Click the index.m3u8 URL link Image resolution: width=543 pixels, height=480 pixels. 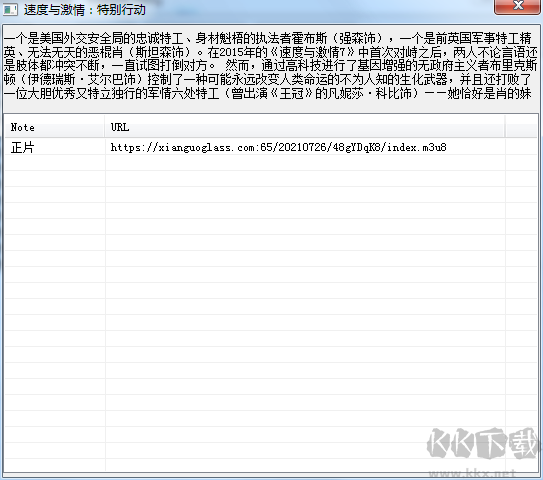pos(278,148)
